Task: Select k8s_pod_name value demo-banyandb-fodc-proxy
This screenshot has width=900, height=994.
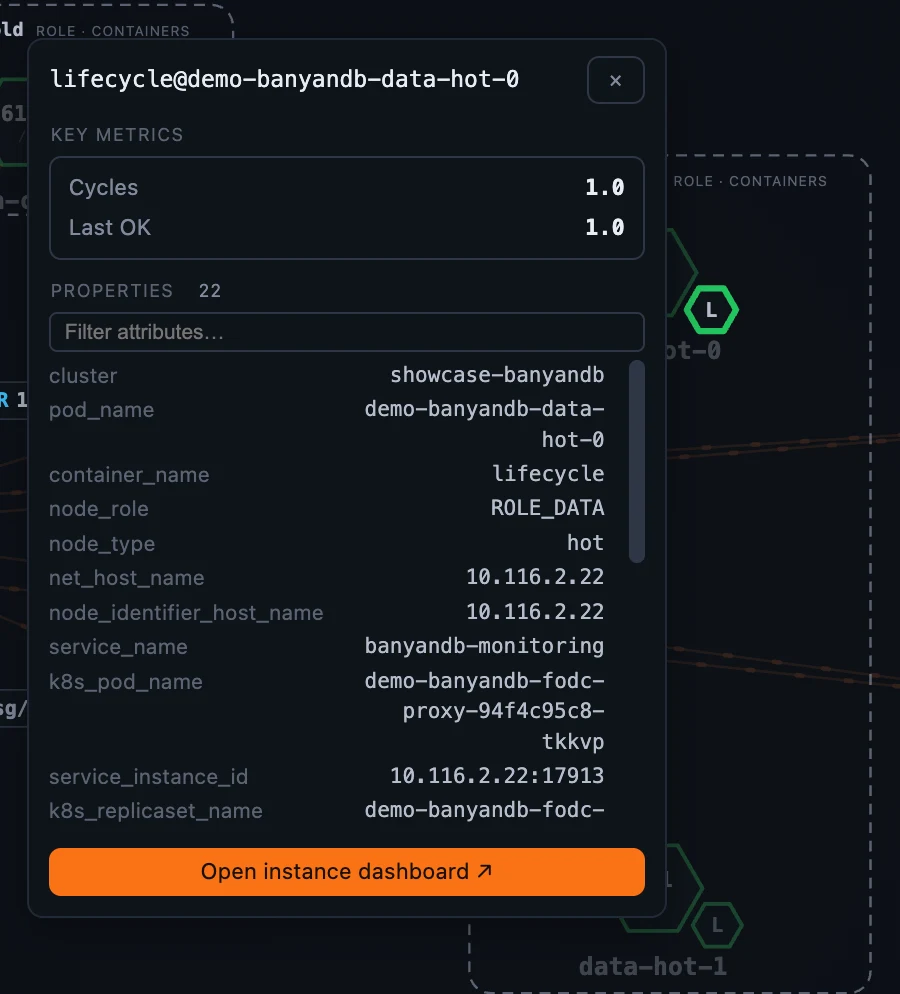Action: coord(484,711)
